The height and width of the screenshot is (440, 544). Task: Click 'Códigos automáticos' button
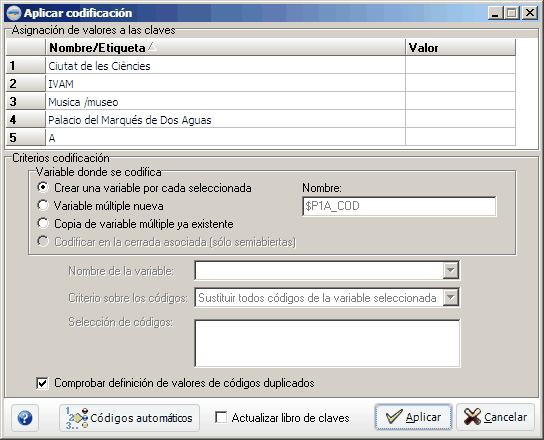[129, 418]
